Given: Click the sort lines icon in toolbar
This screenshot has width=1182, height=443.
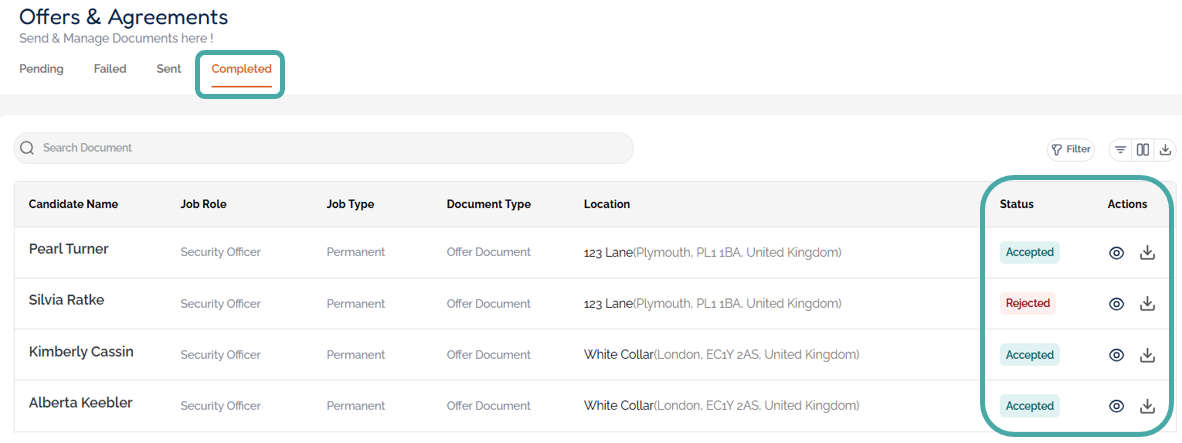Looking at the screenshot, I should [1121, 150].
